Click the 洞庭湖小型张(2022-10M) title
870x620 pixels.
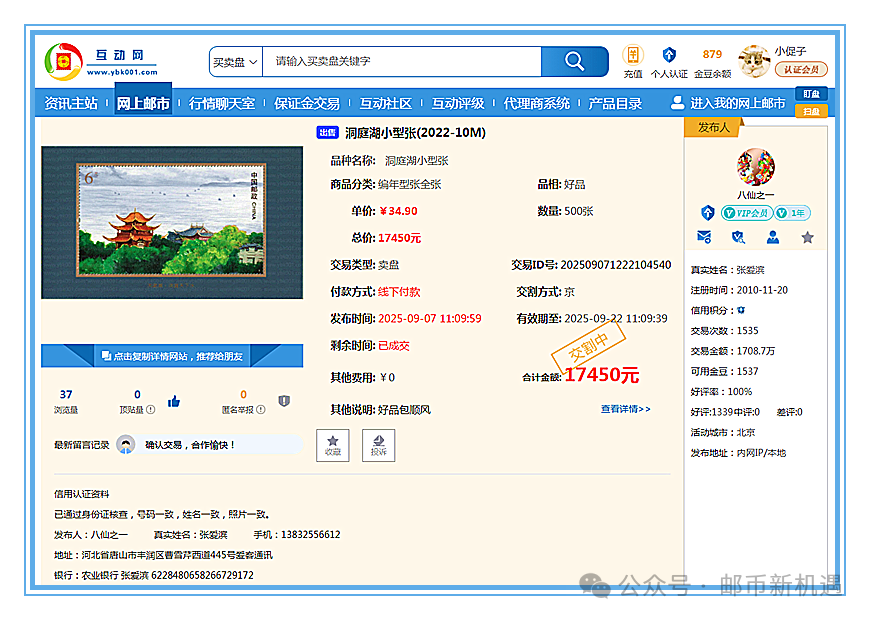[416, 133]
